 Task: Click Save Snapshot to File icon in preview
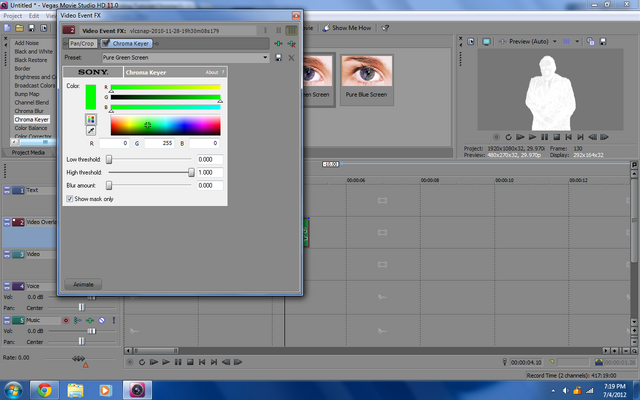[603, 42]
